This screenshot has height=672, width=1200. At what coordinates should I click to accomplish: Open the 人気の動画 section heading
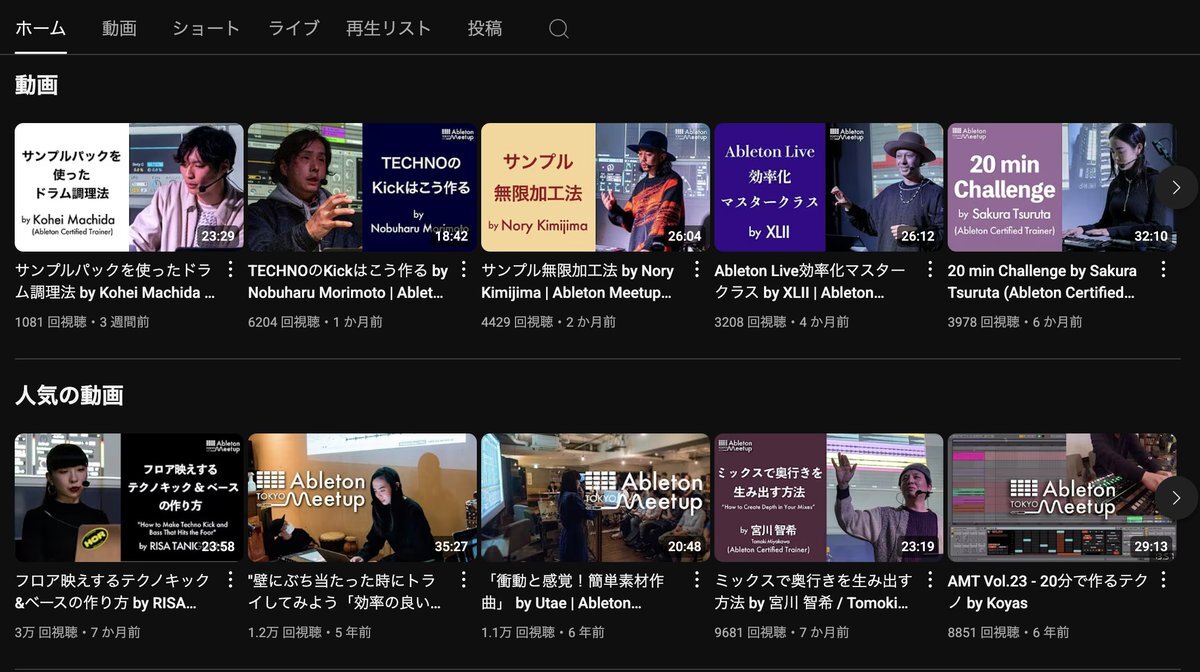click(69, 395)
